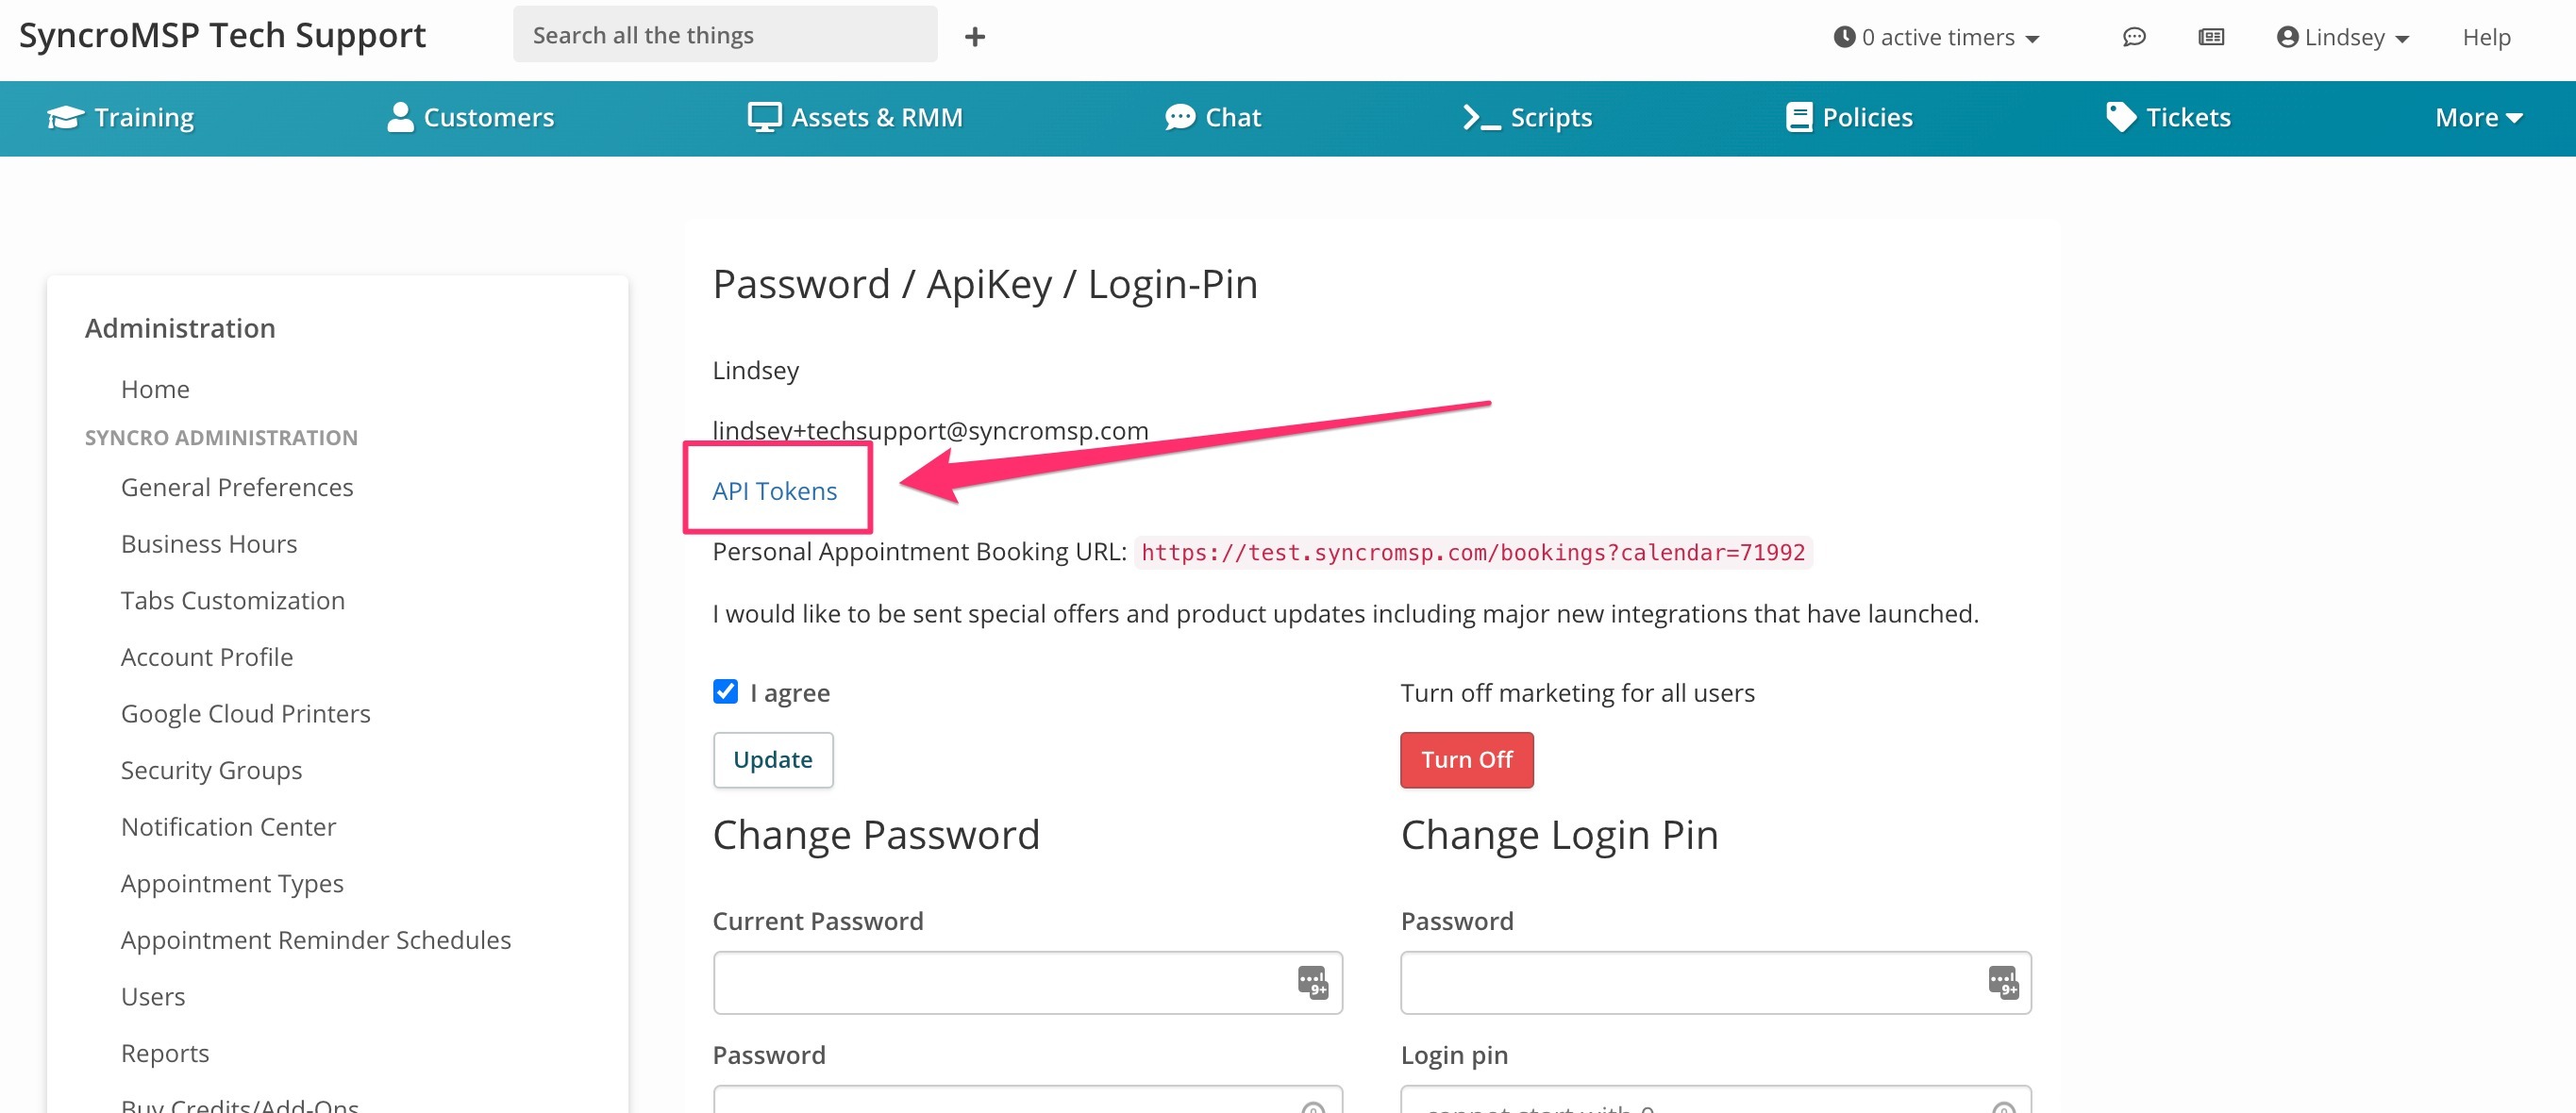Click the red Turn Off button
The image size is (2576, 1113).
click(1466, 759)
